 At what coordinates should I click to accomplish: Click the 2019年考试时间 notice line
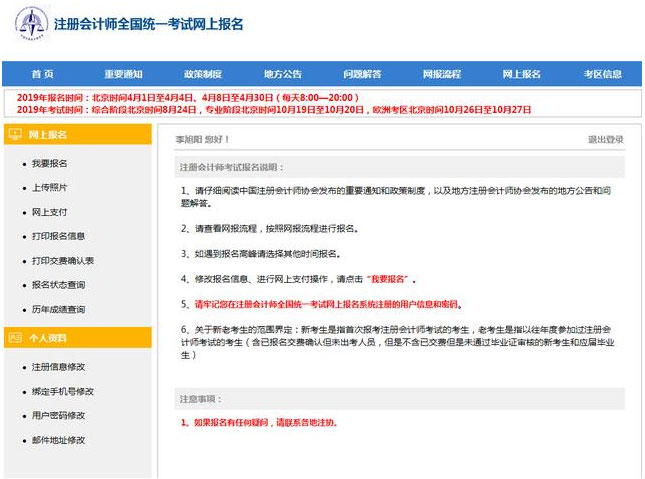click(274, 109)
